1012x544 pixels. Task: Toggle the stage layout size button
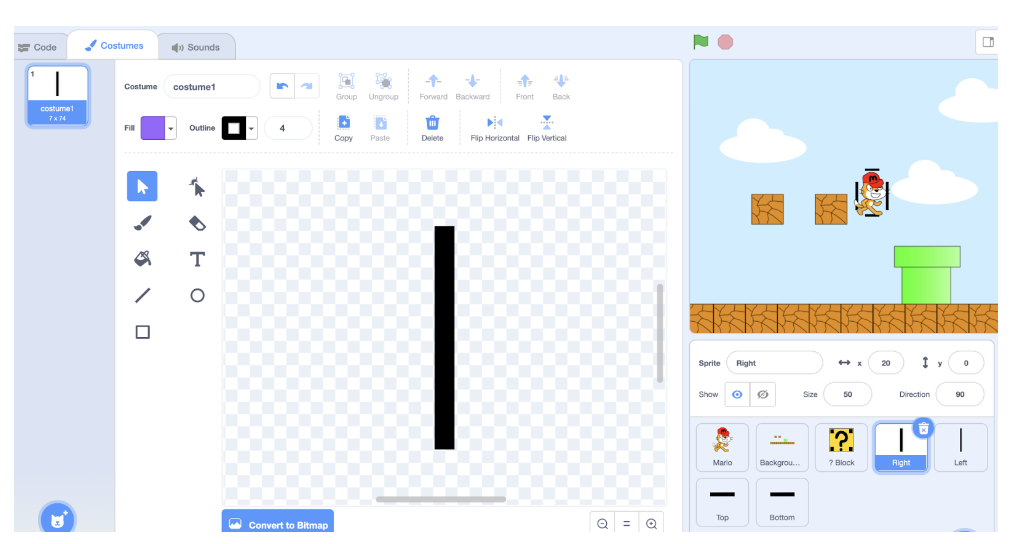987,42
